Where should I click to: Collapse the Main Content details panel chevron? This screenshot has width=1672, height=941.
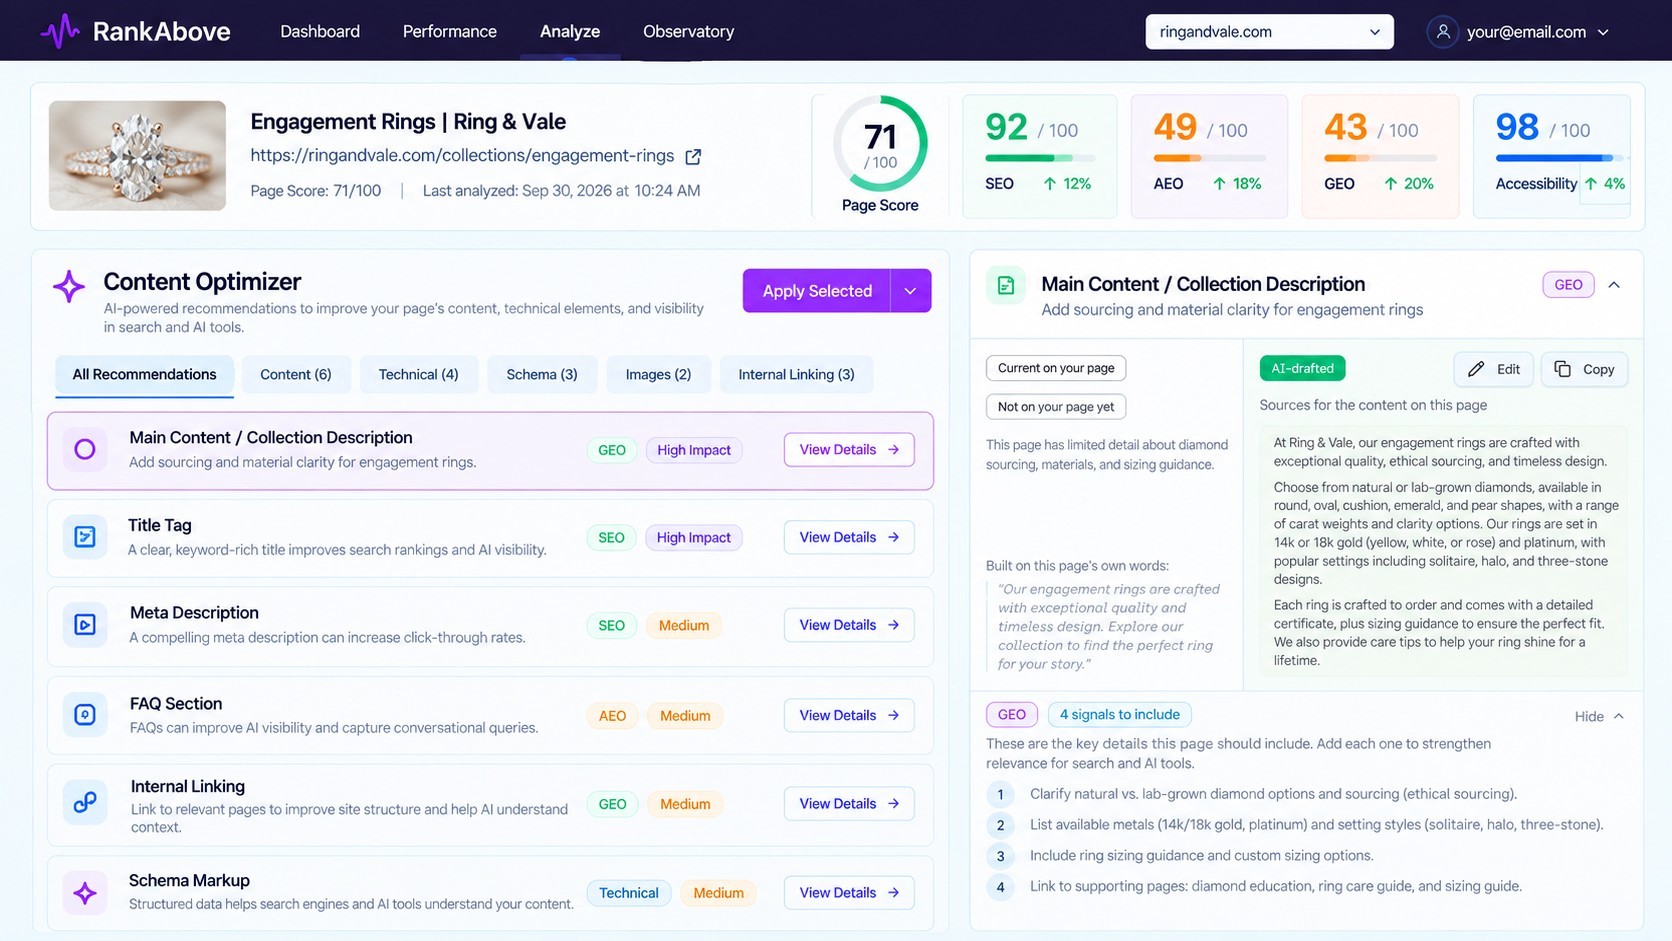[1614, 285]
